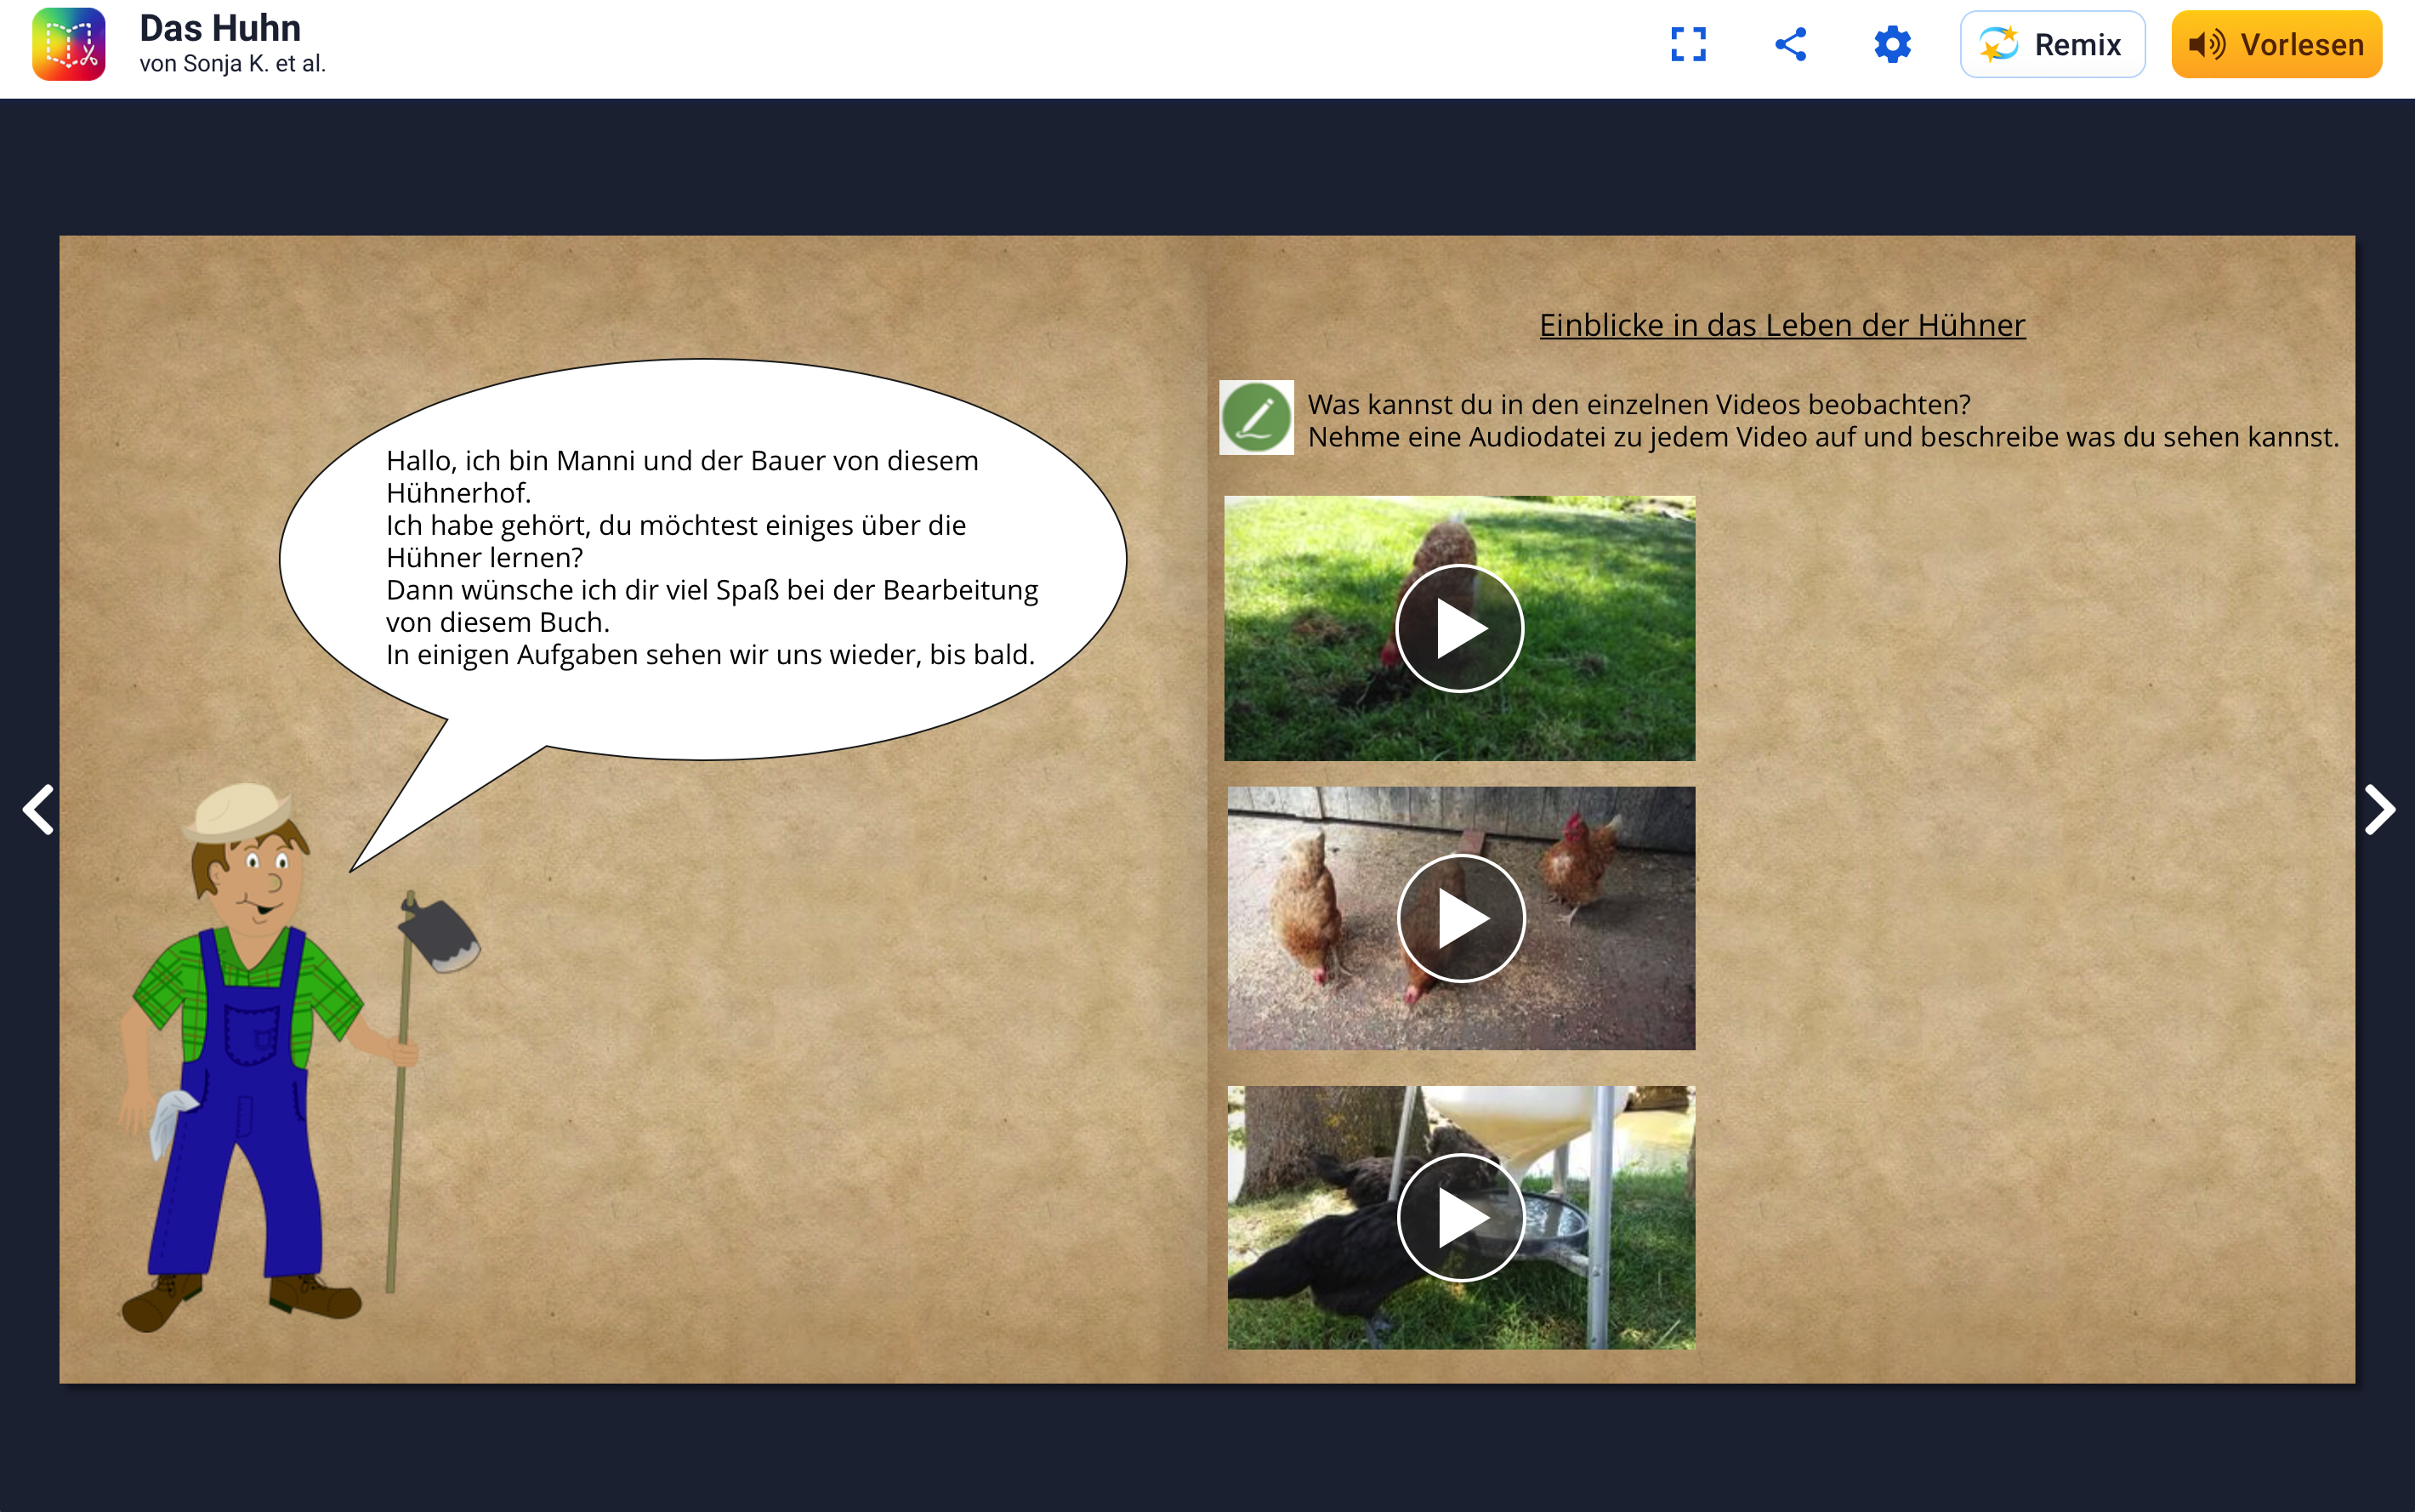Click text 'Was kannst du in den einzelnen Videos beobachten?'
2415x1512 pixels.
click(1639, 404)
